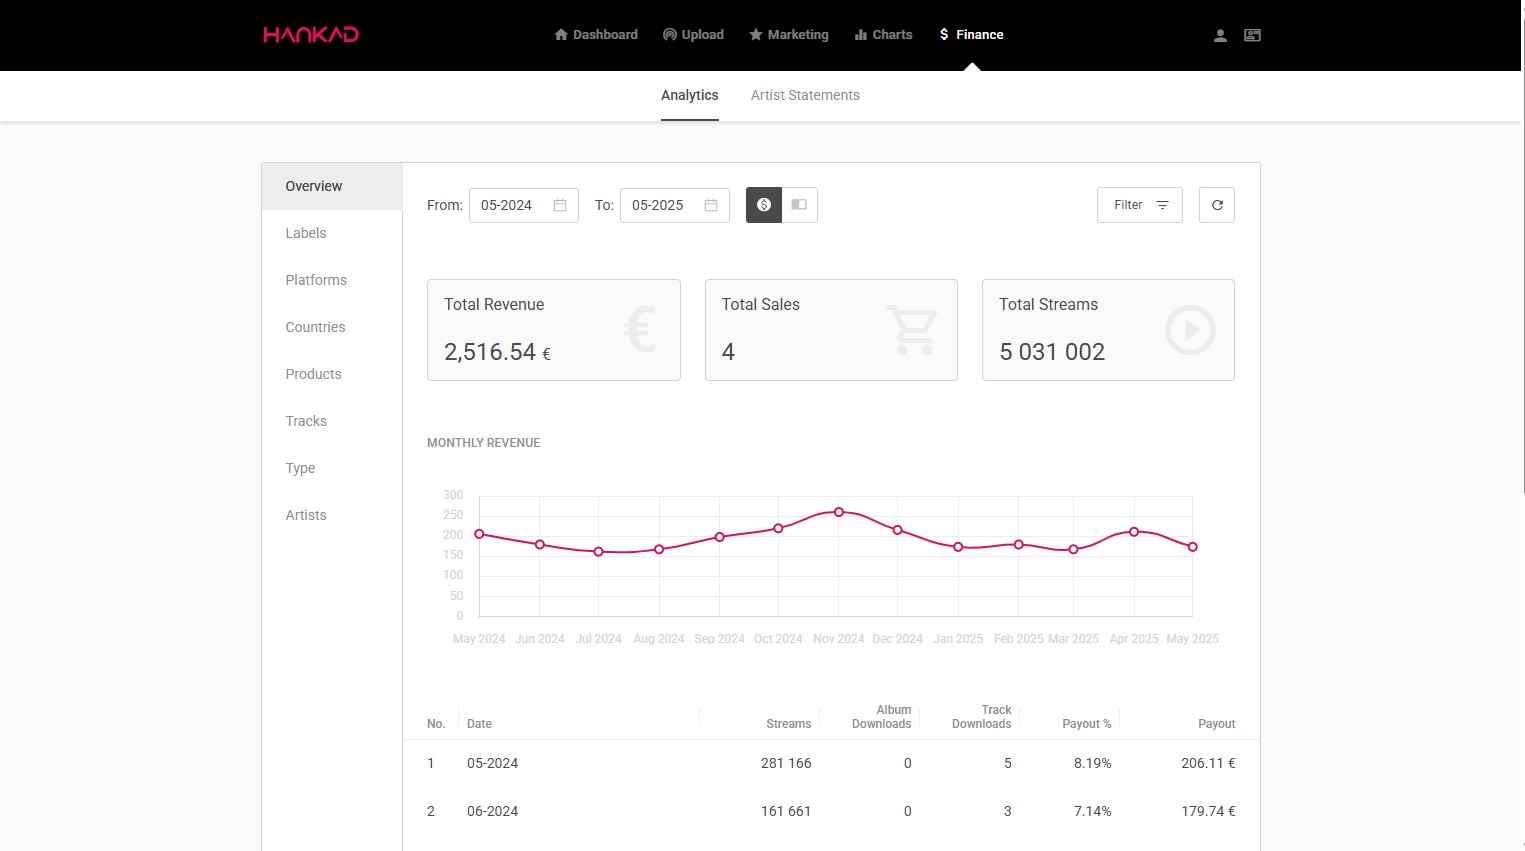Click the 8.19% payout percentage
1525x851 pixels.
pyautogui.click(x=1093, y=763)
